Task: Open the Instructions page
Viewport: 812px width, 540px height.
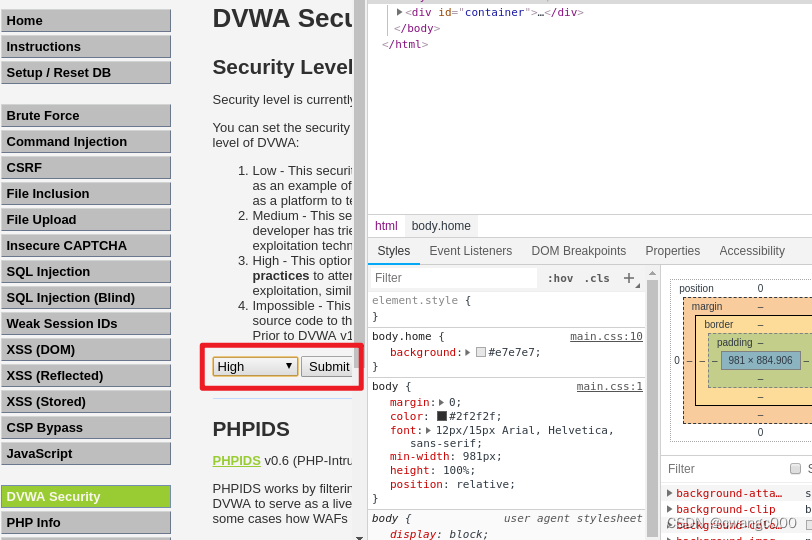Action: point(86,47)
